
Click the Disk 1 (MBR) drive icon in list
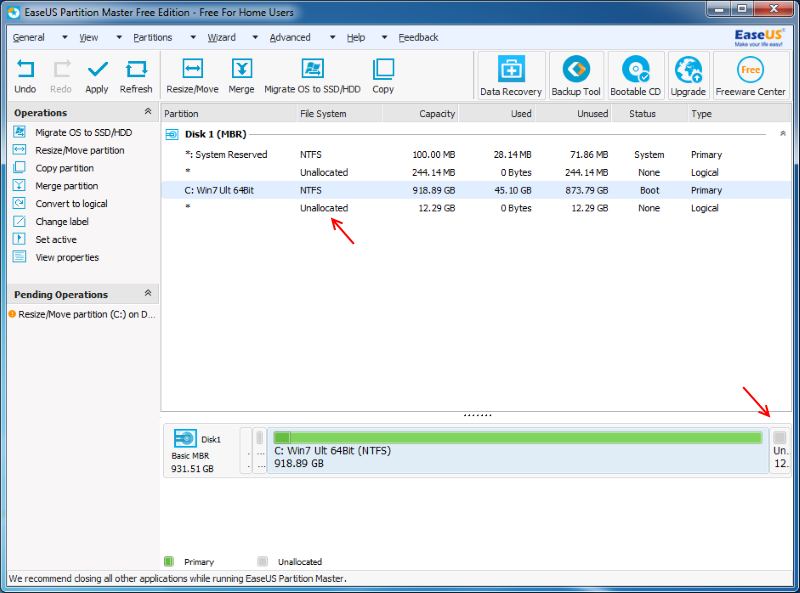[x=172, y=134]
